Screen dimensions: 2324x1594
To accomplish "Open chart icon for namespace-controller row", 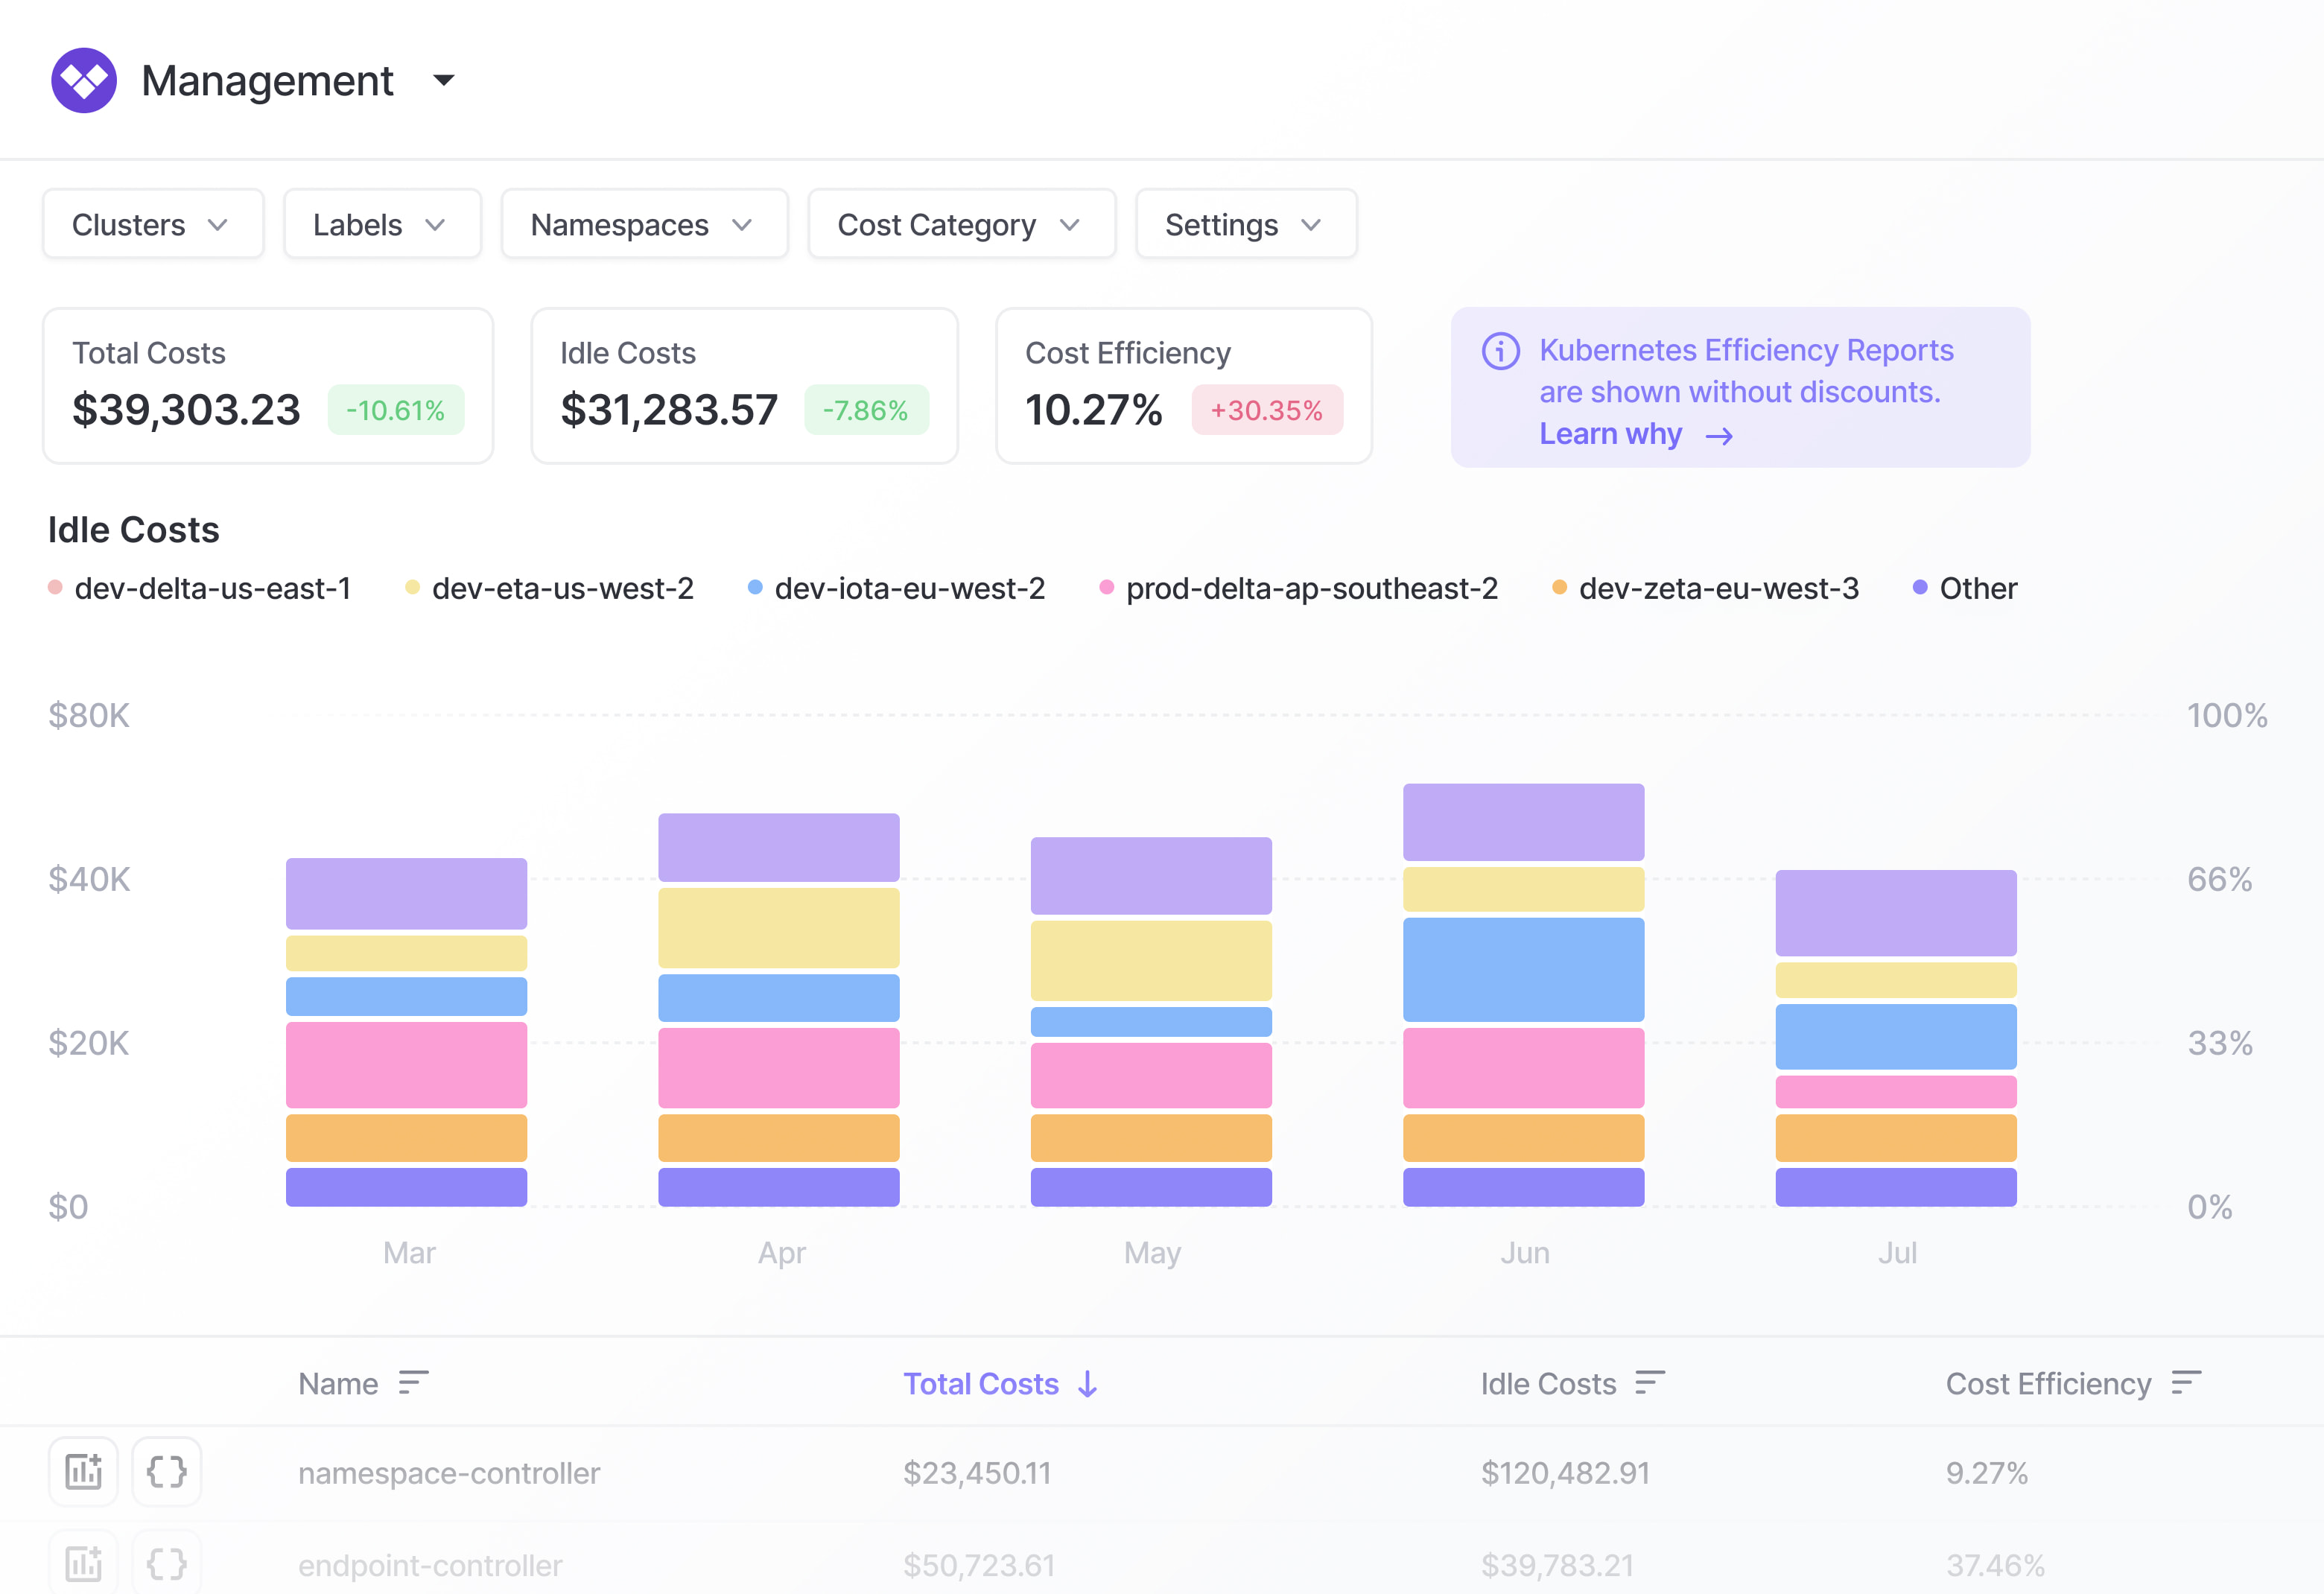I will click(84, 1472).
